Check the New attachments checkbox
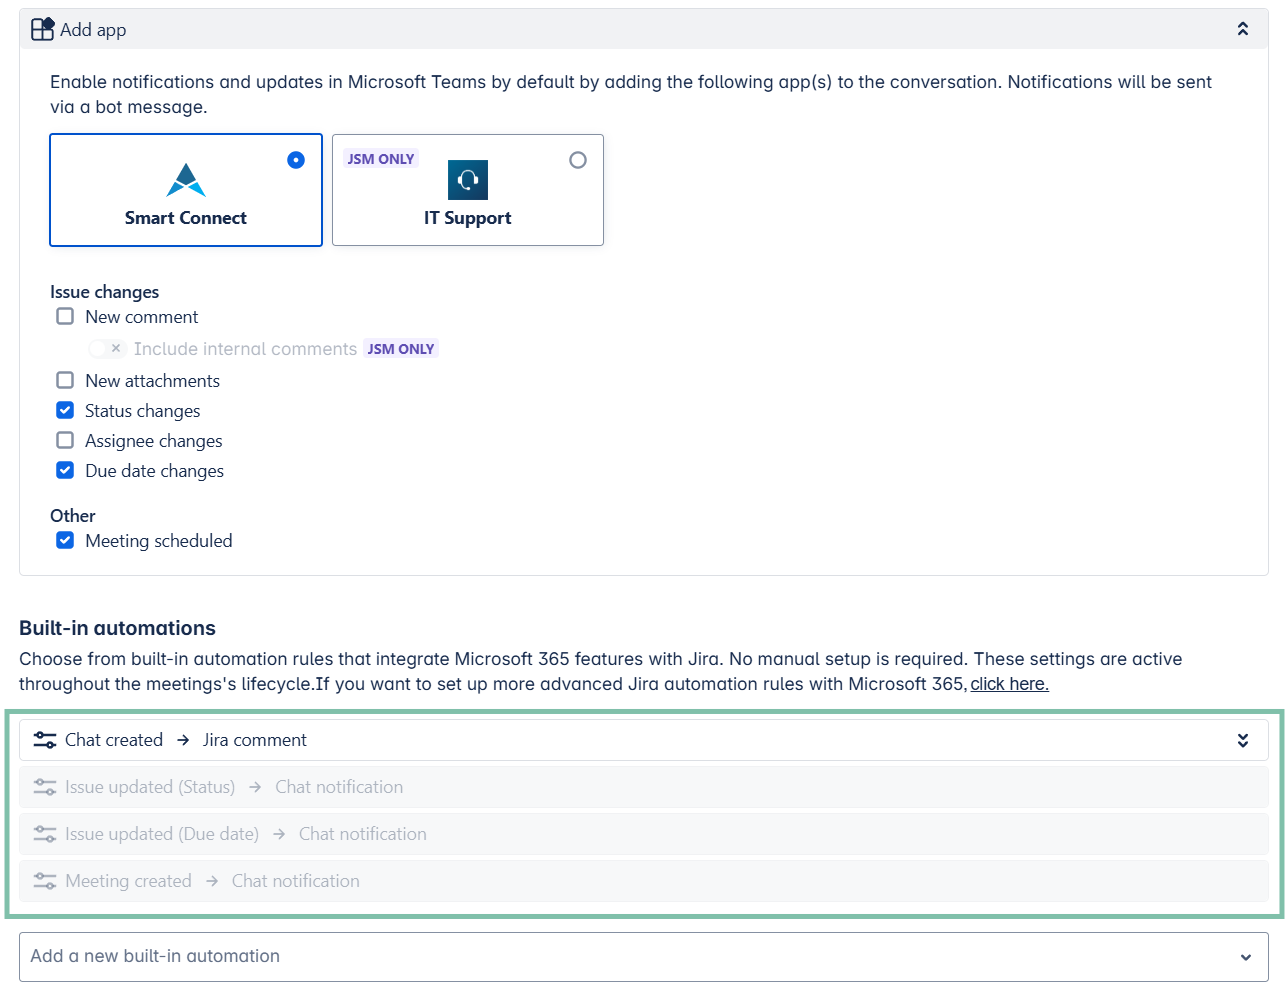Screen dimensions: 1288x1000 [x=65, y=380]
